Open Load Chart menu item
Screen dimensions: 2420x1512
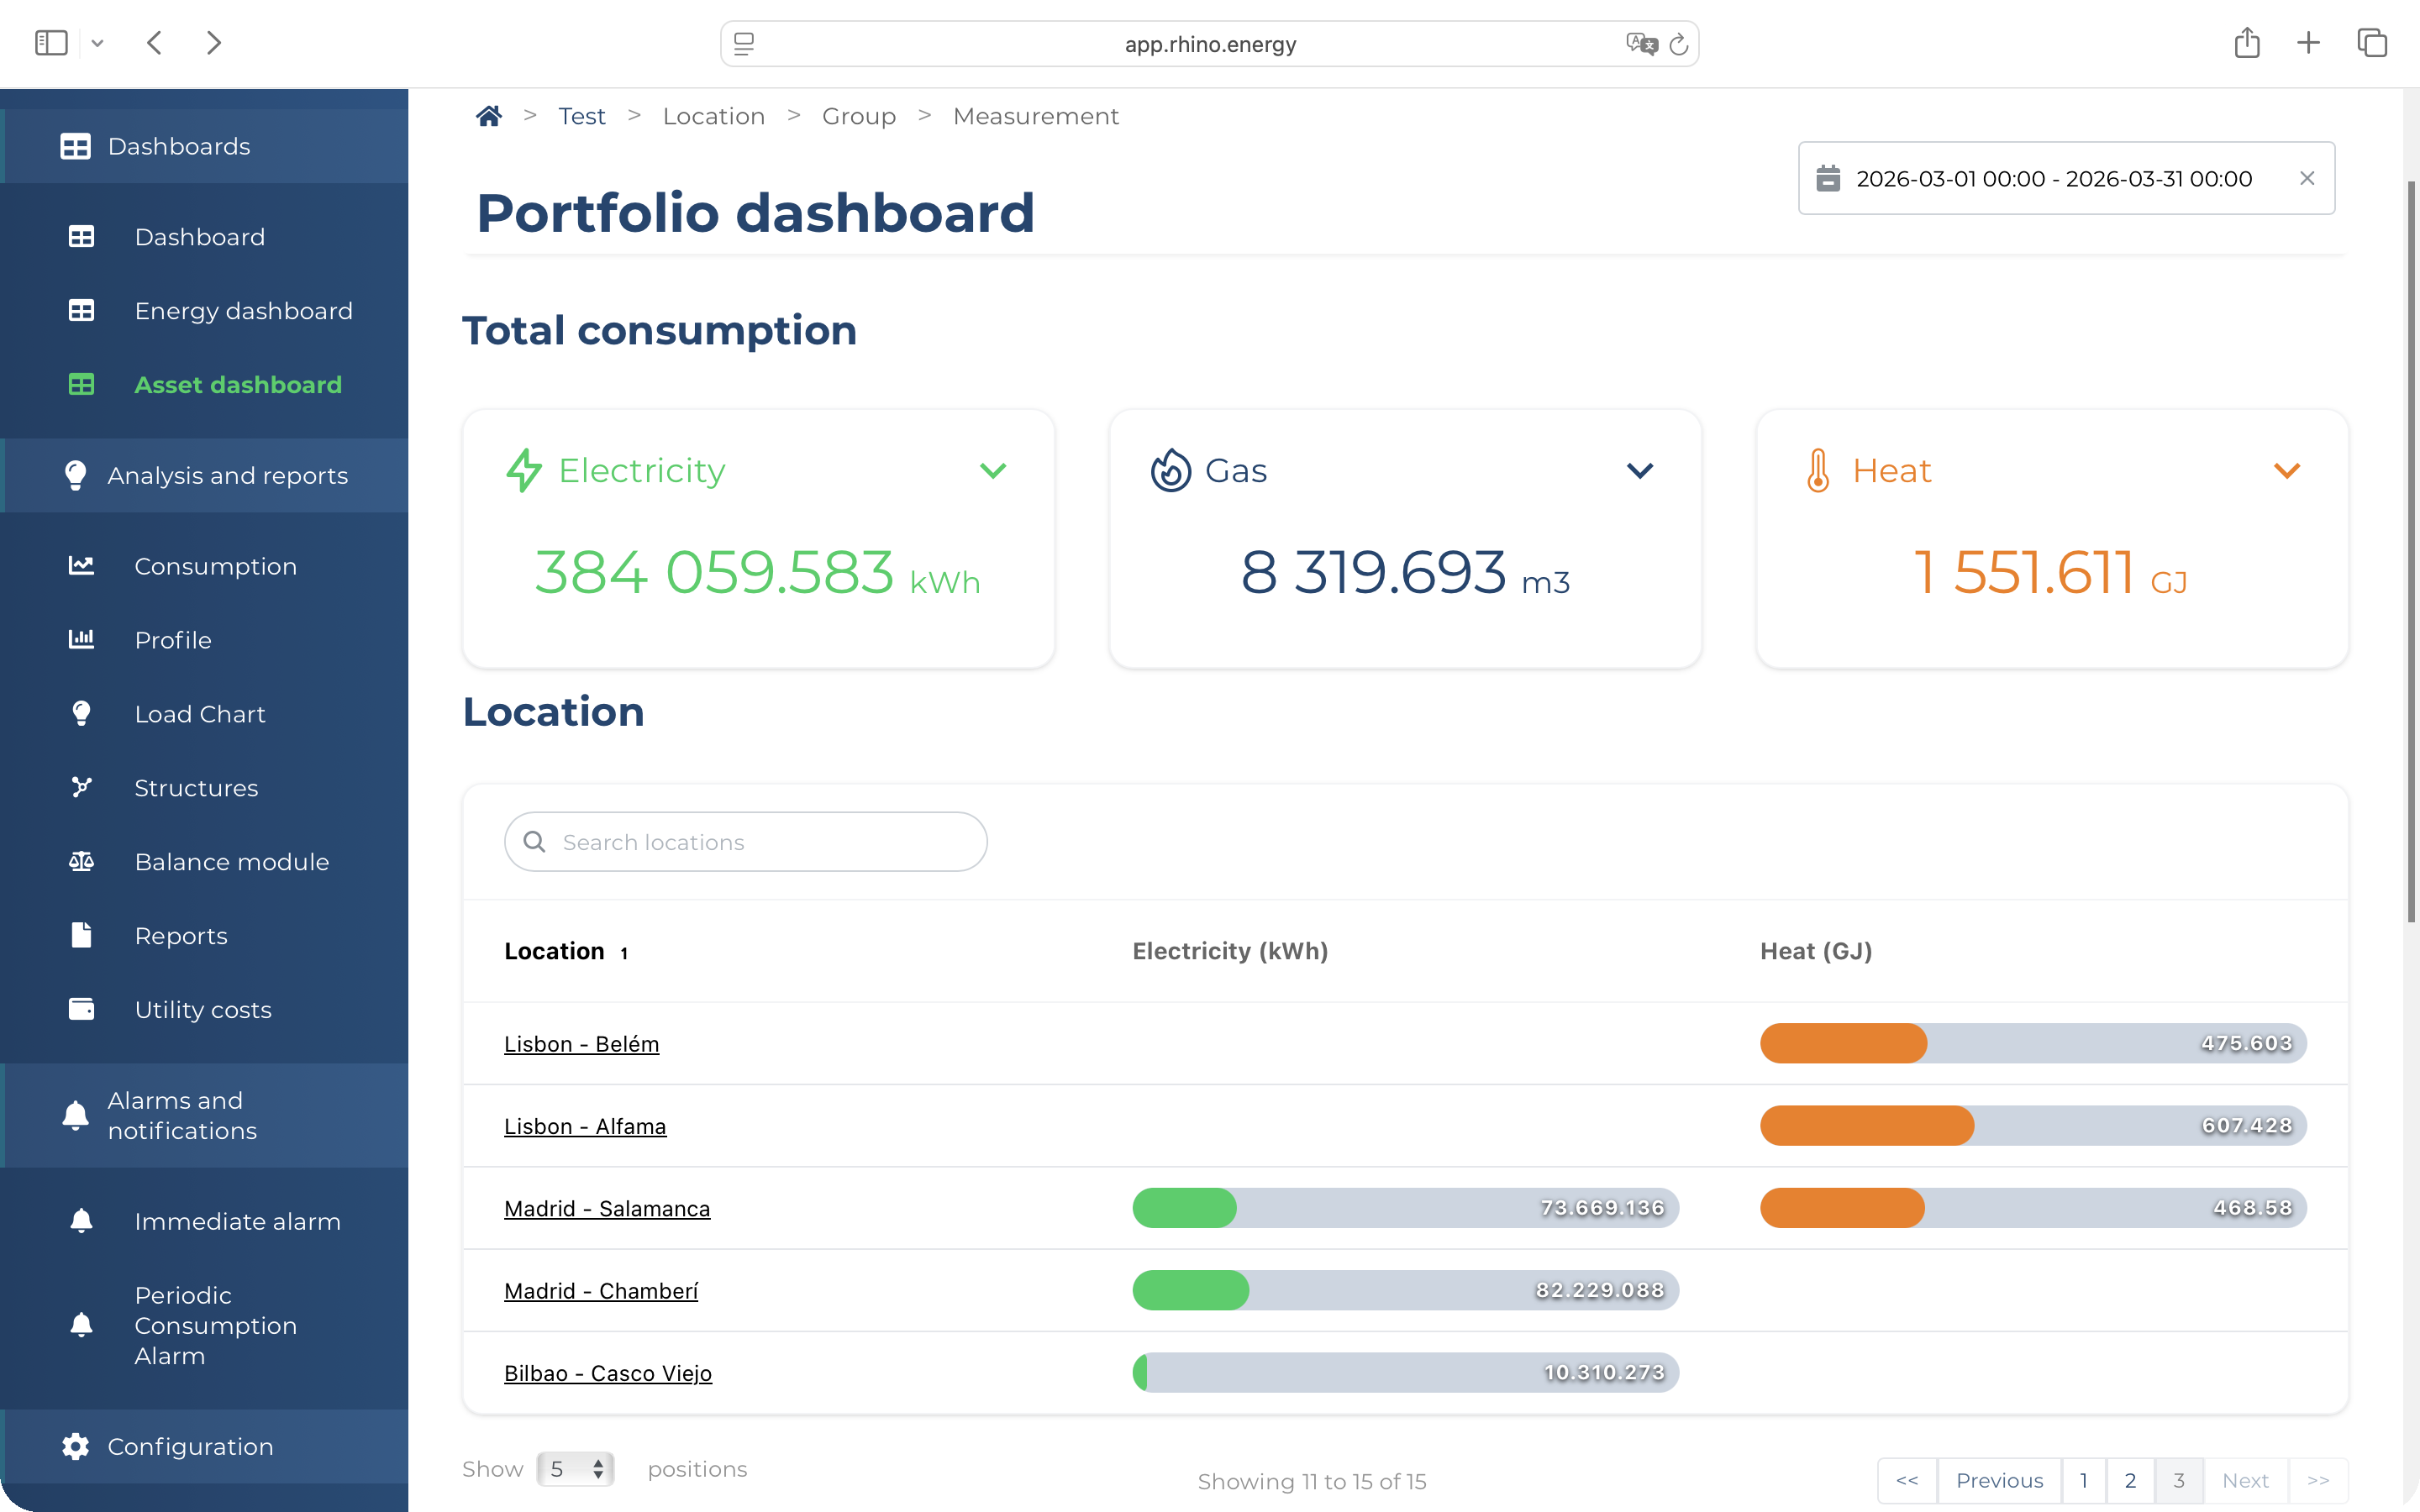(200, 714)
